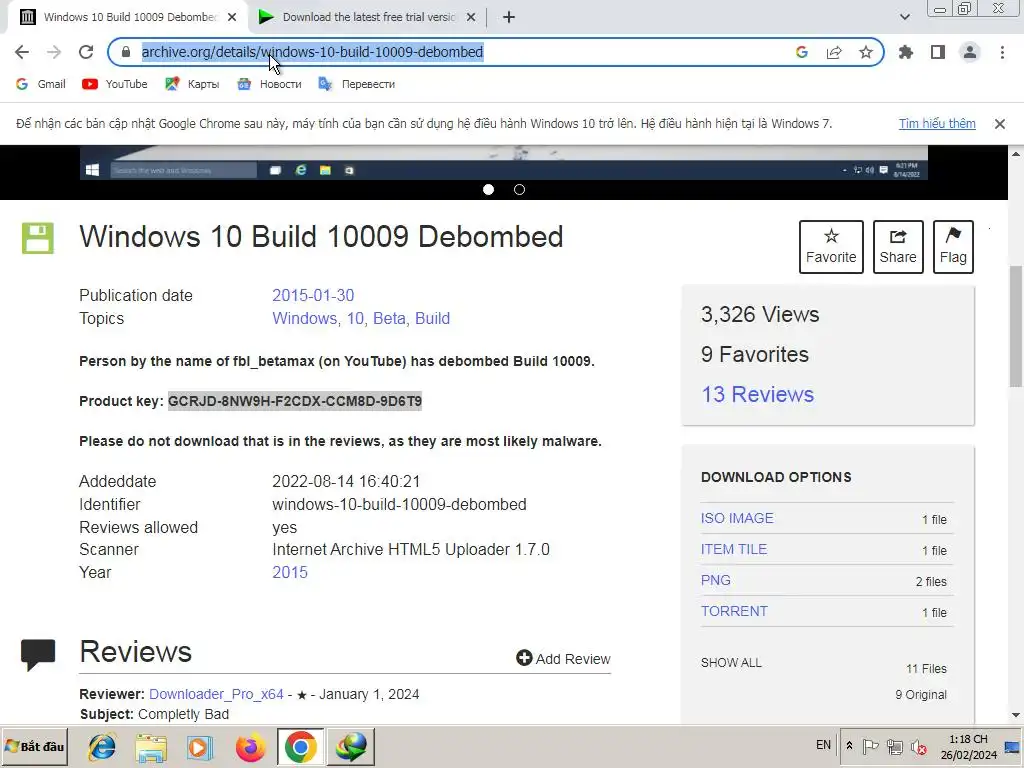Click the Tìm hiểu thêm link

(937, 123)
